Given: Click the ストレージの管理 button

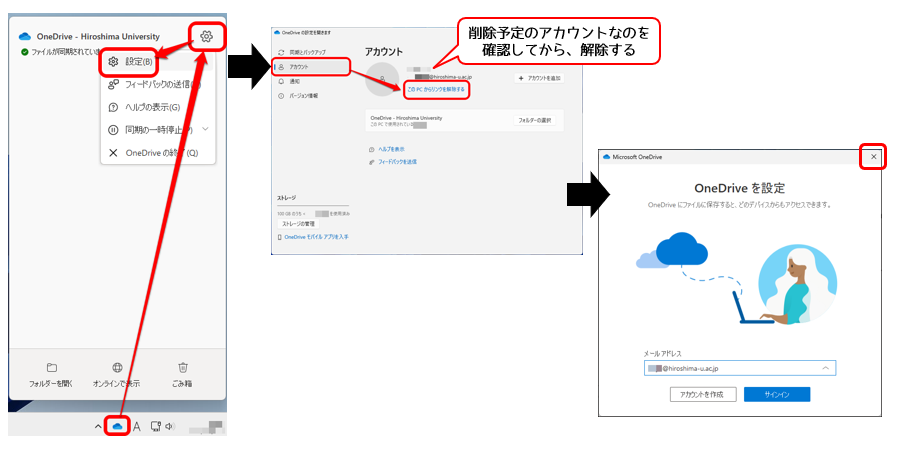Looking at the screenshot, I should pyautogui.click(x=298, y=224).
